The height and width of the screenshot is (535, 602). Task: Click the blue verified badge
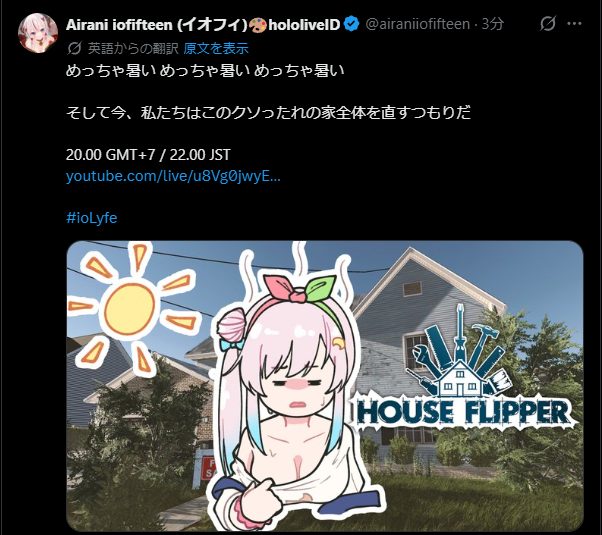point(352,25)
